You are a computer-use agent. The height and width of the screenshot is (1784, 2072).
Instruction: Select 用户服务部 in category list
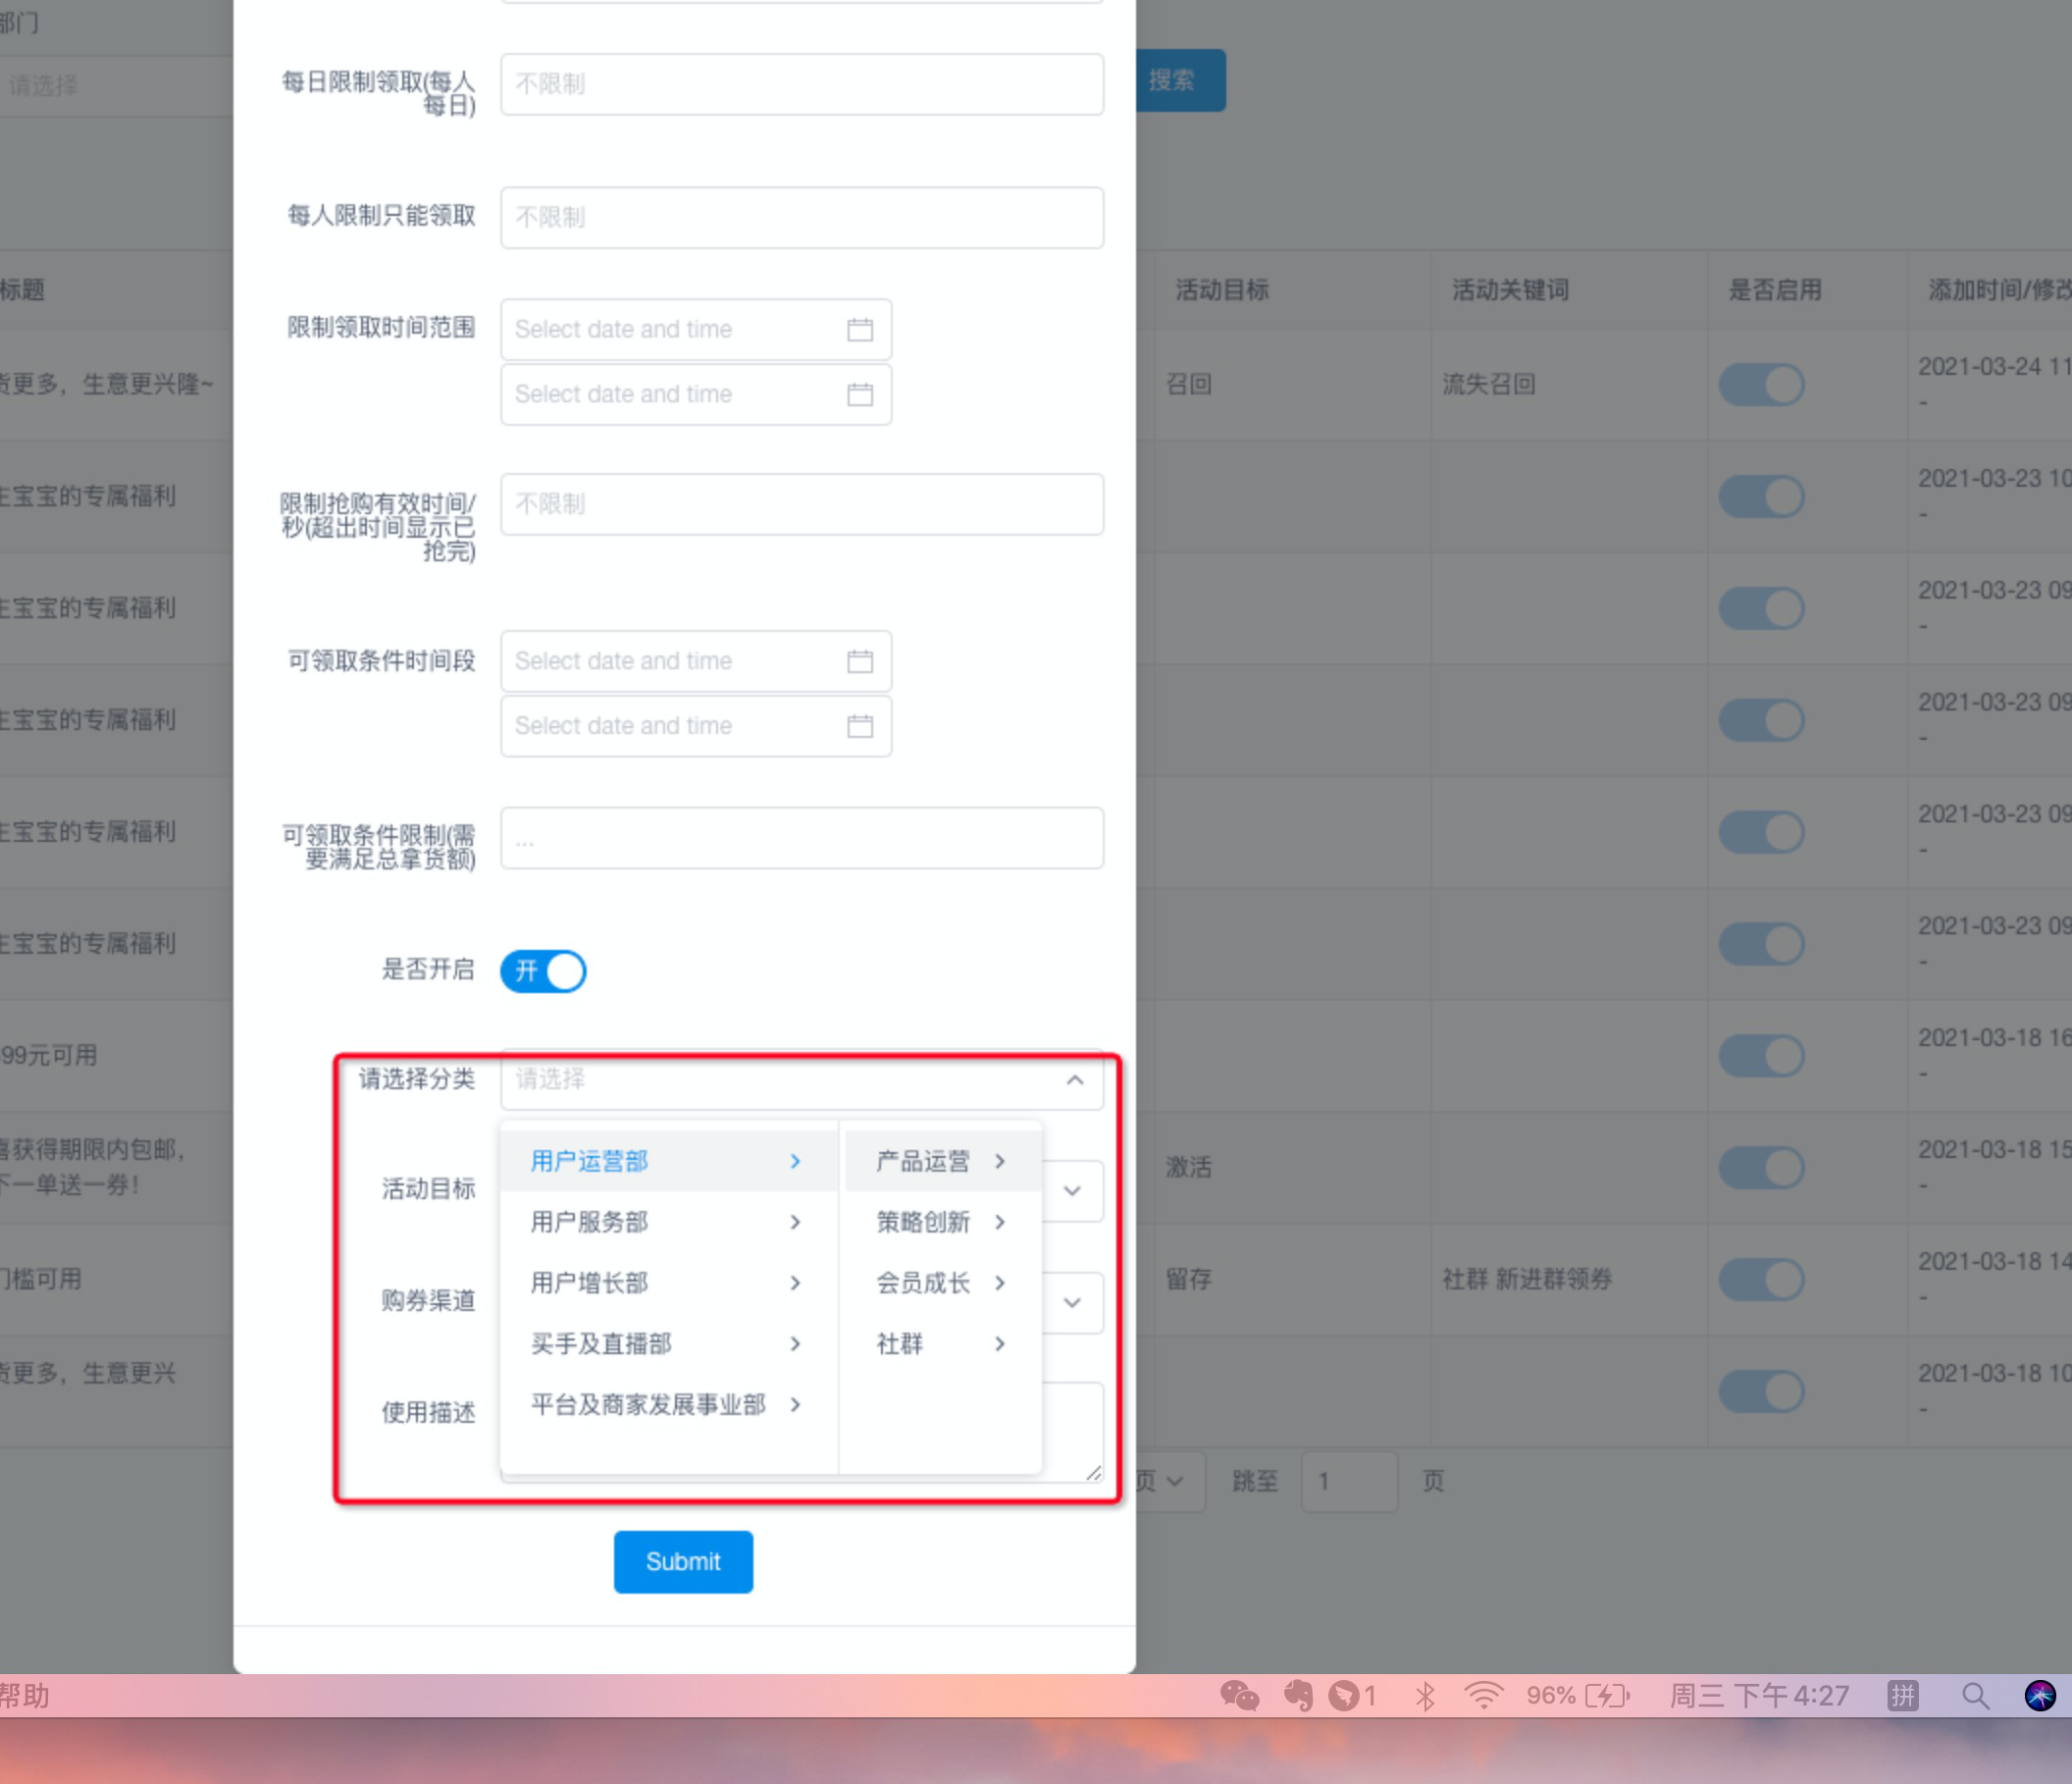668,1222
